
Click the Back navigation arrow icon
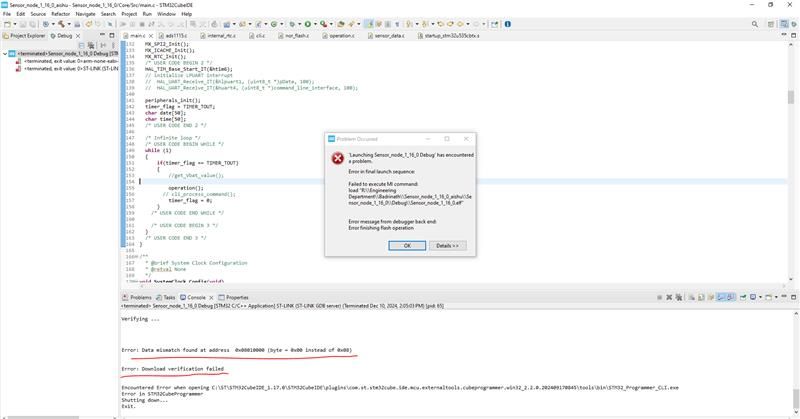pyautogui.click(x=460, y=24)
